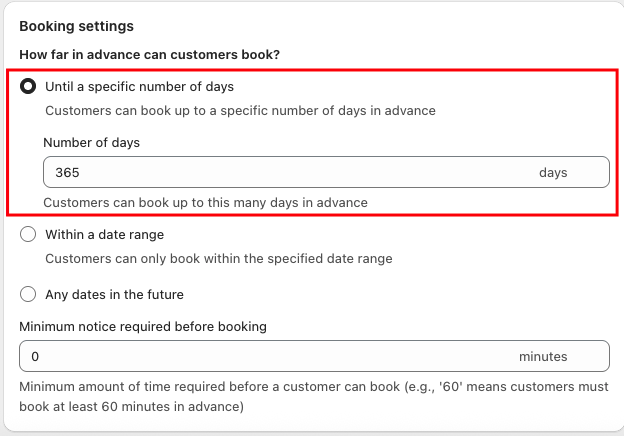Click the "Any dates in the future" label text

(x=114, y=295)
